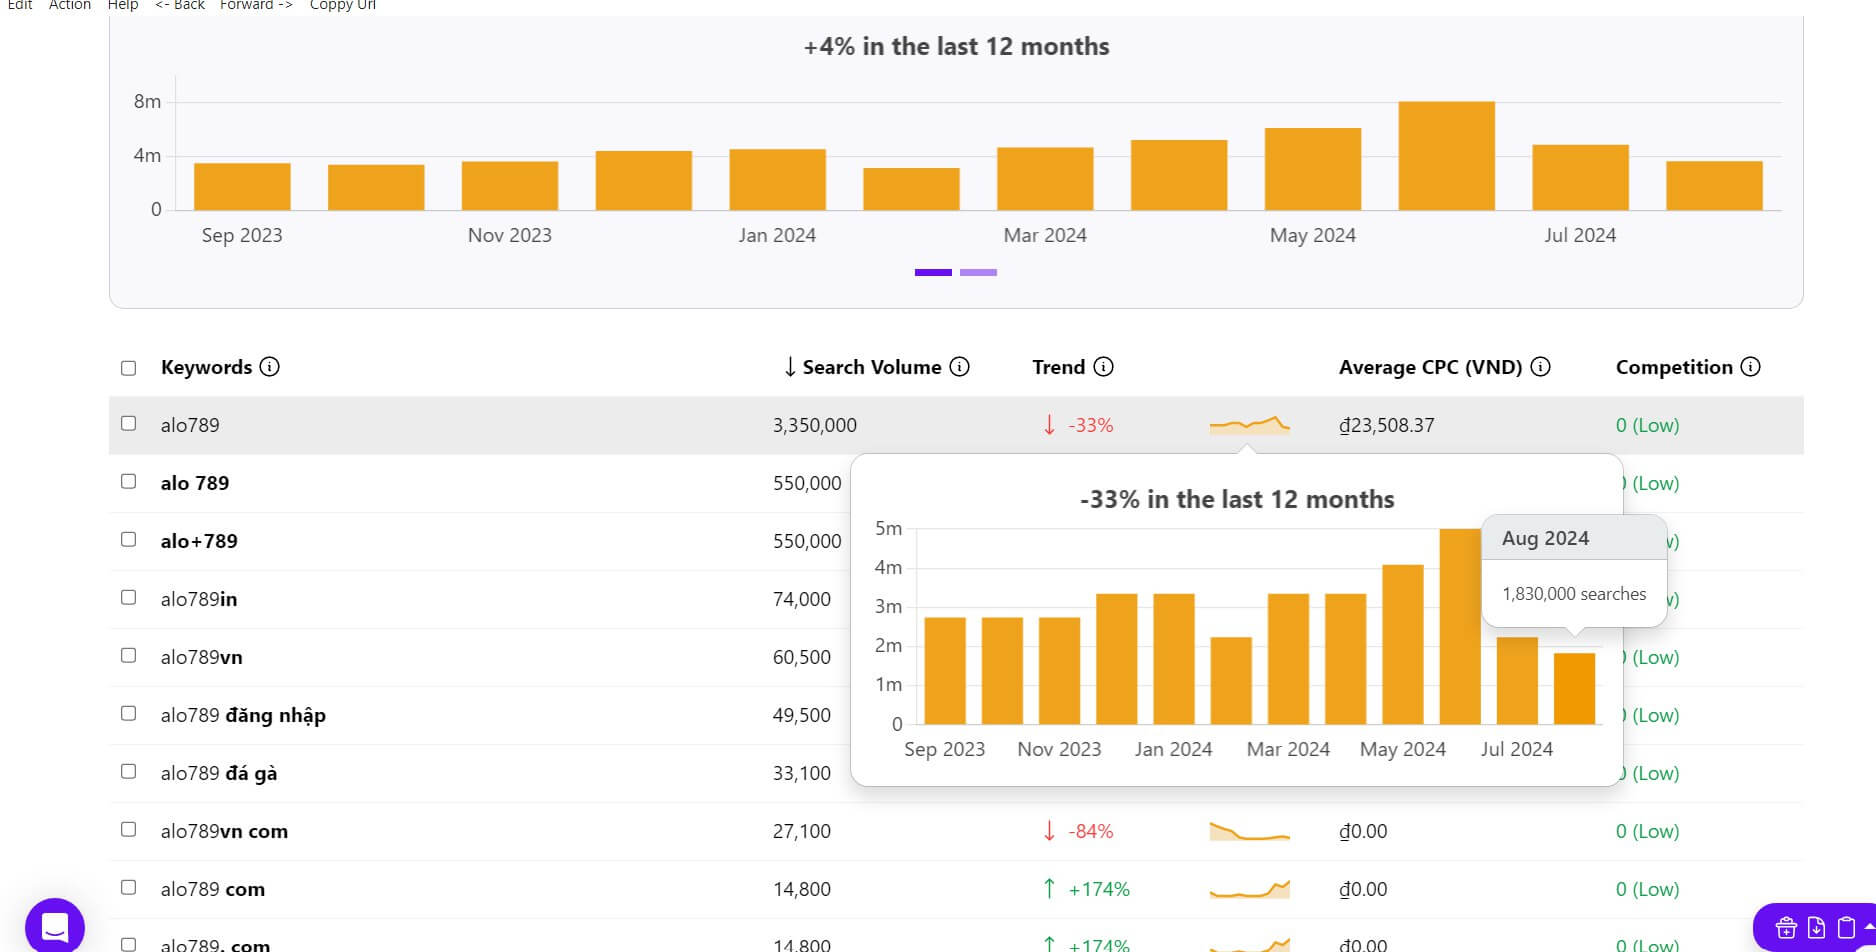Open the Edit menu
The height and width of the screenshot is (952, 1876).
click(x=20, y=5)
